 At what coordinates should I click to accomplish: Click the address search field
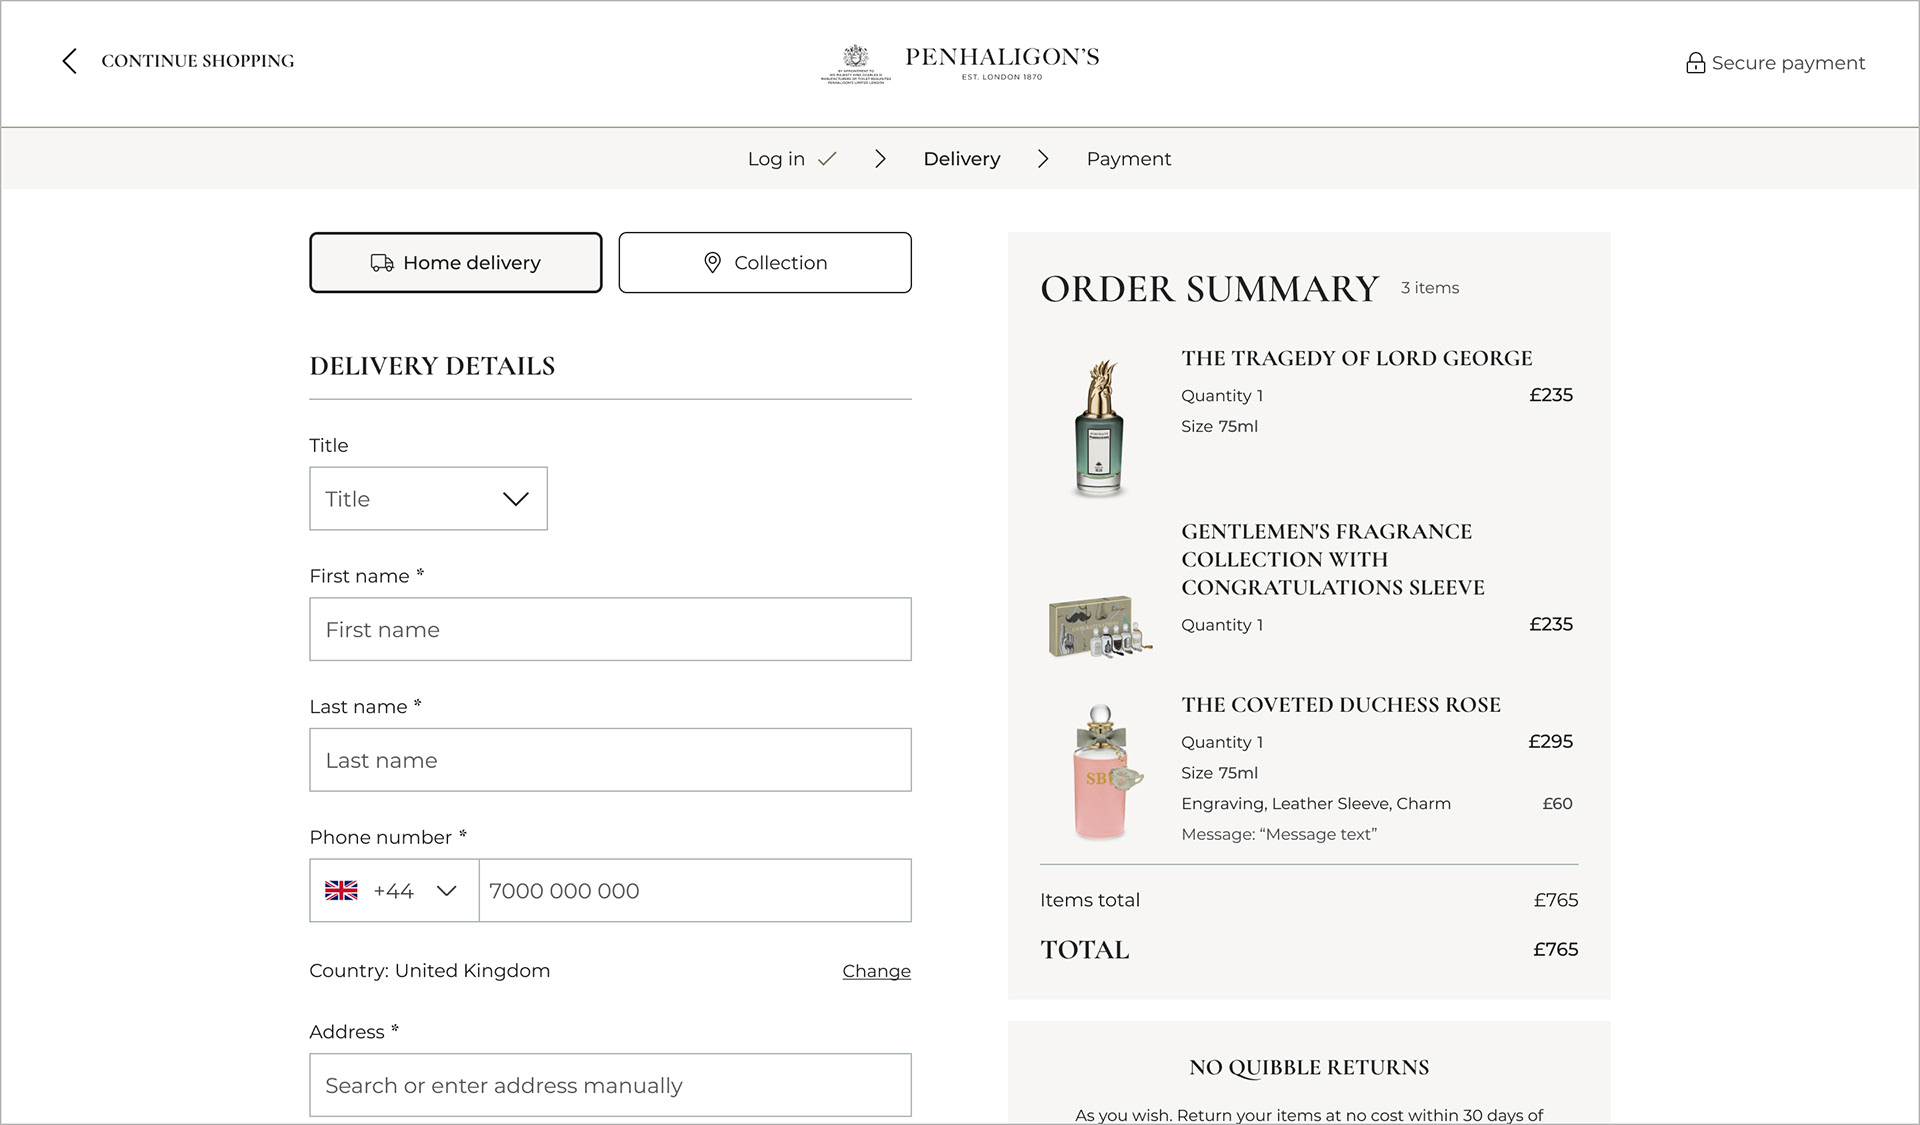pos(610,1085)
